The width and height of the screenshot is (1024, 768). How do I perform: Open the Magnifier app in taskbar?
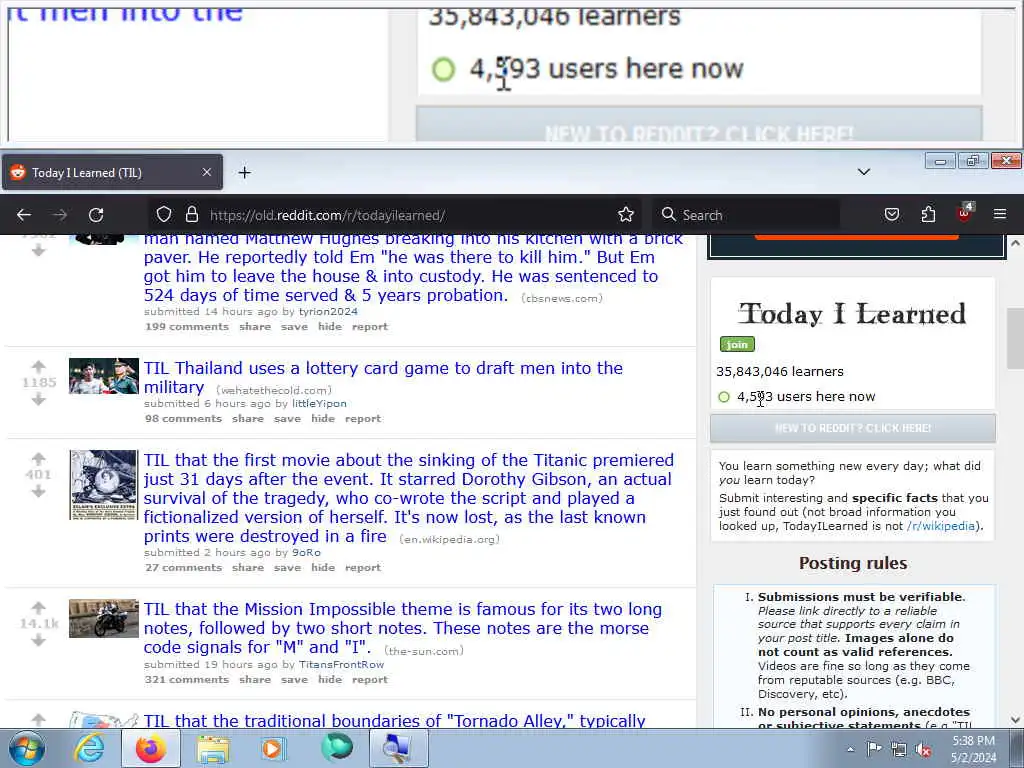(x=398, y=748)
